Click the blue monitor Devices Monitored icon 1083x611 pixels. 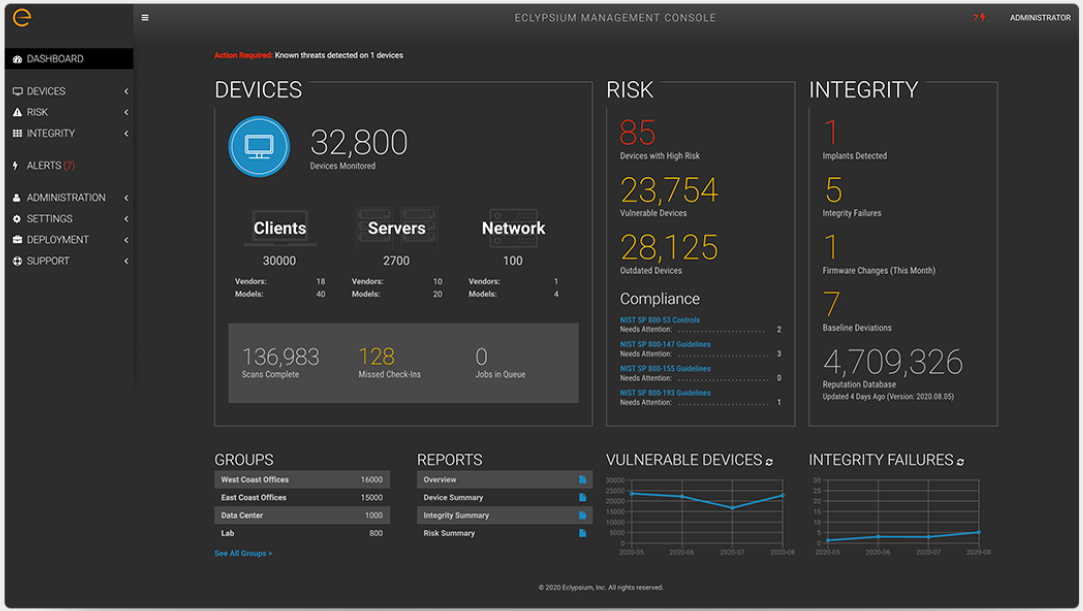(259, 146)
